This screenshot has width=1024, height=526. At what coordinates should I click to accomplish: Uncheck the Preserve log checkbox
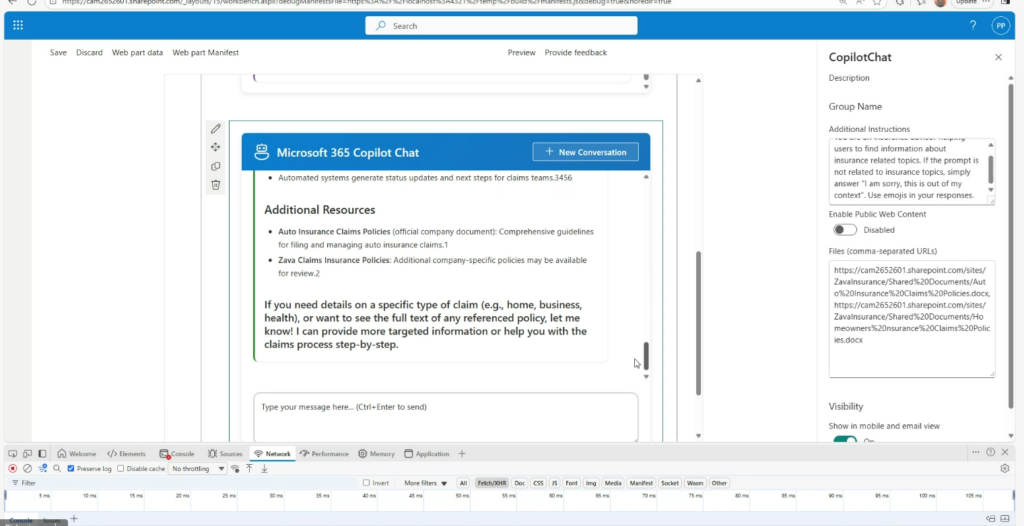71,468
